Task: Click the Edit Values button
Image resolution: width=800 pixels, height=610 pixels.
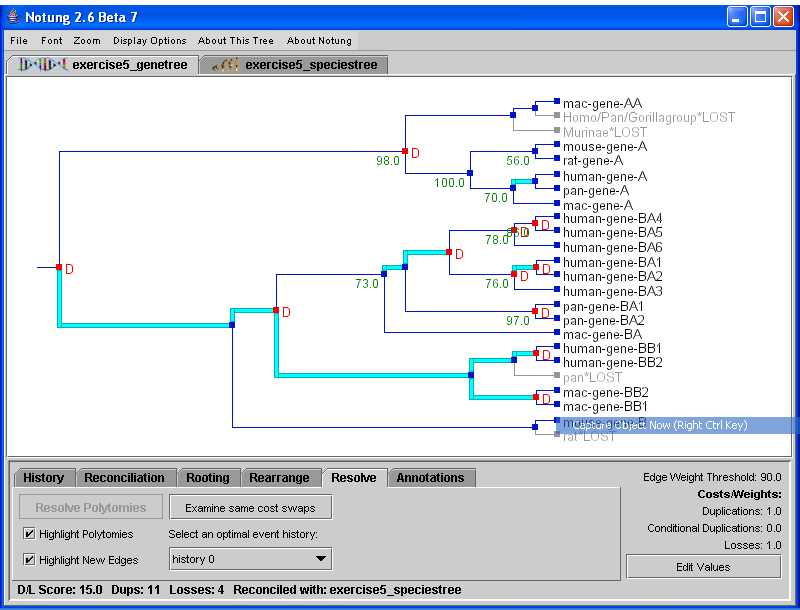Action: [x=702, y=567]
